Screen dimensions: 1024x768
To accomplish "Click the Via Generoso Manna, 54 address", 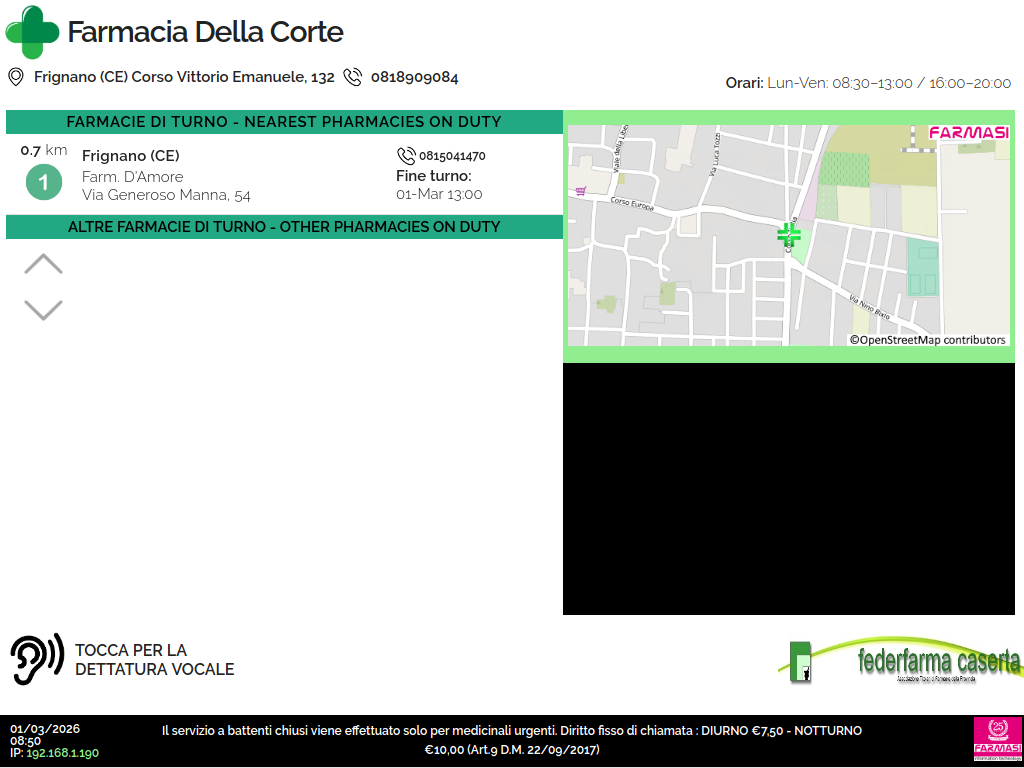I will click(166, 195).
